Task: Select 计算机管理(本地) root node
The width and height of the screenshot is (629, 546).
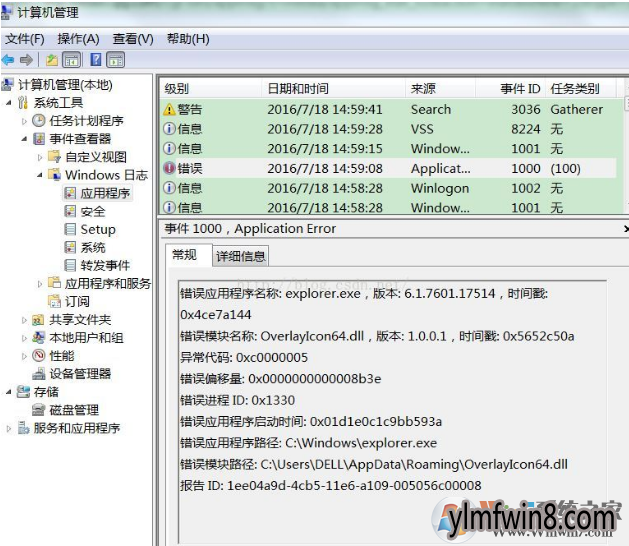Action: [65, 85]
